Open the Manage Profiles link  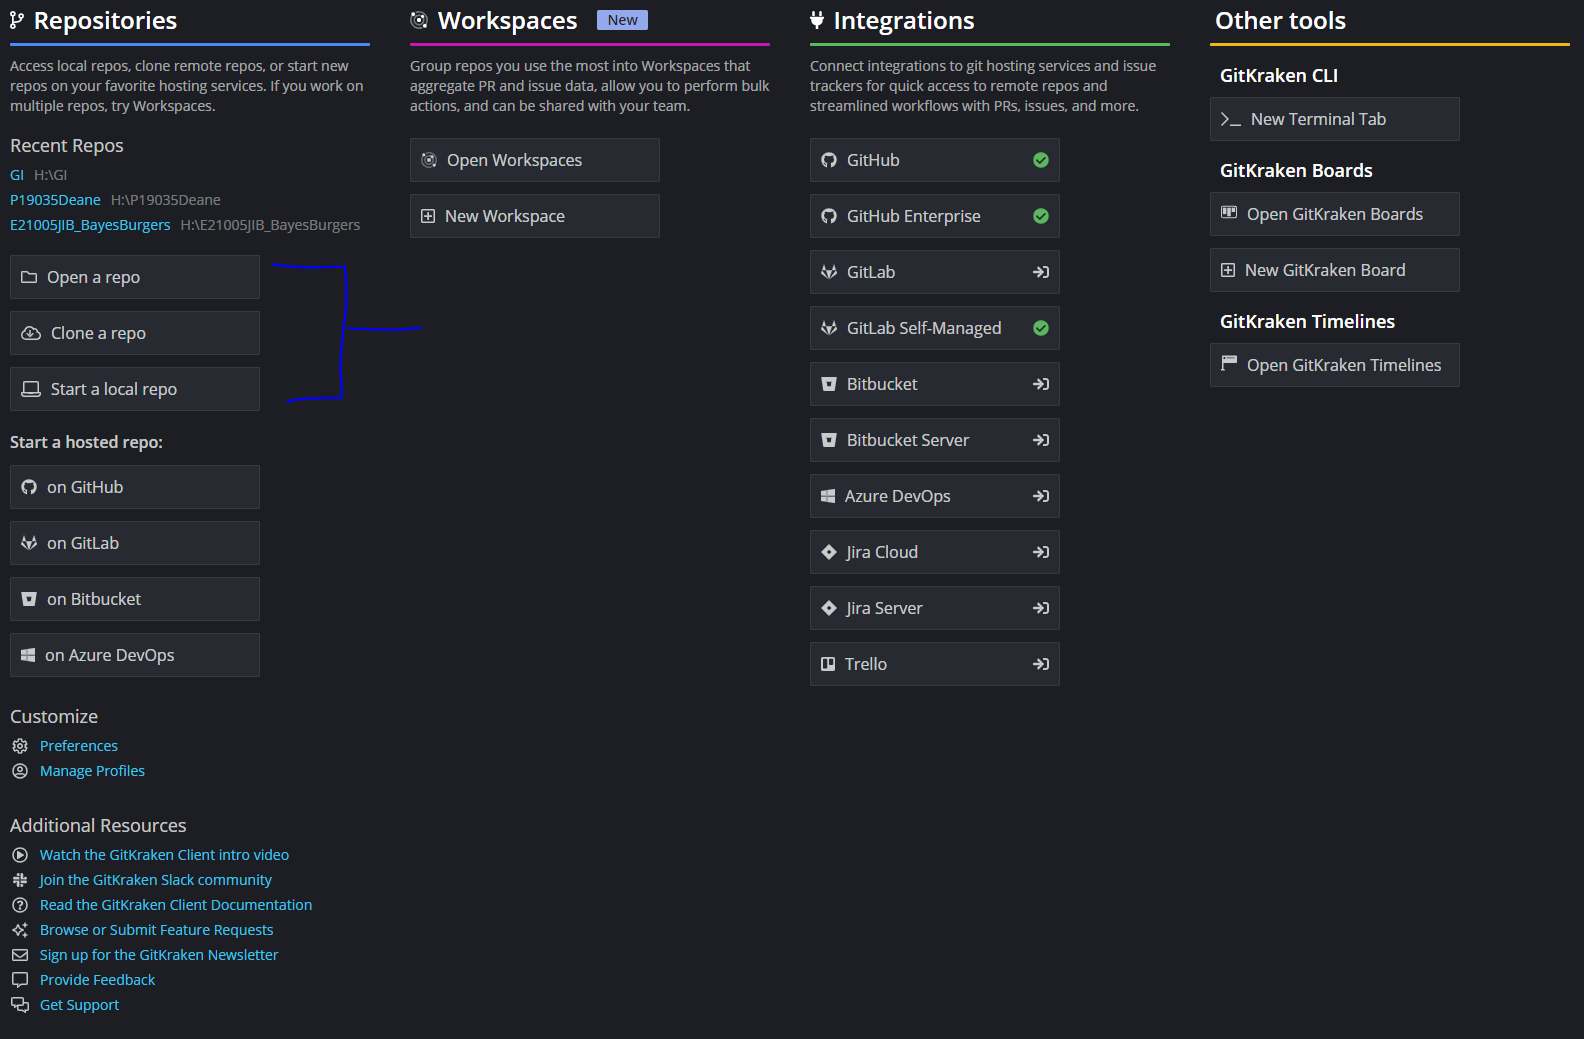click(92, 771)
